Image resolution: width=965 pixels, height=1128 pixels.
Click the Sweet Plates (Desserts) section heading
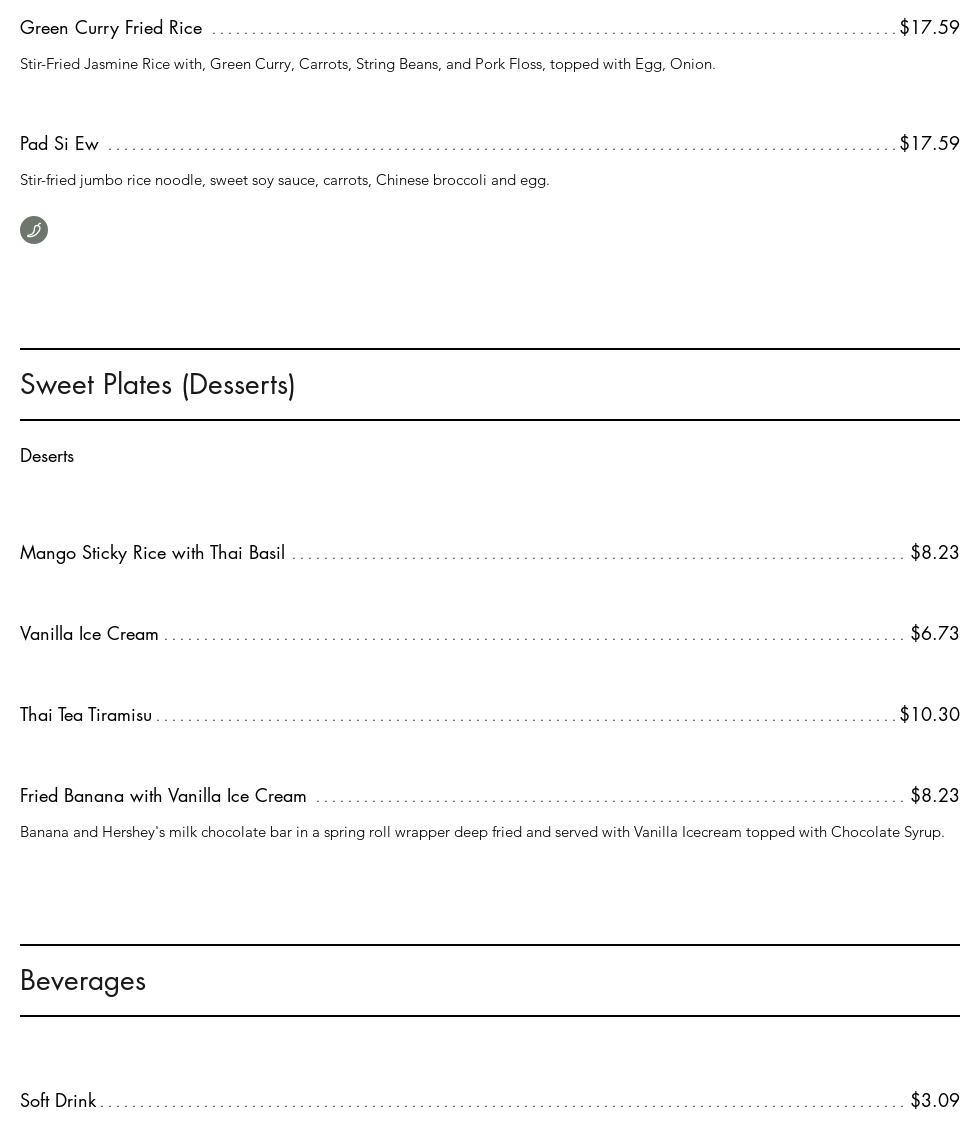(x=158, y=385)
